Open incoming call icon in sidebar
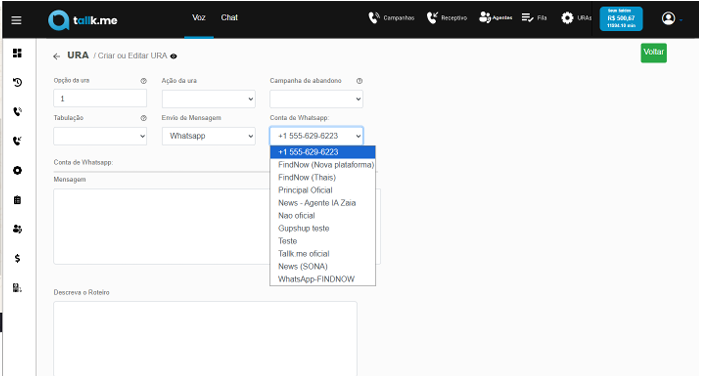 coord(17,141)
